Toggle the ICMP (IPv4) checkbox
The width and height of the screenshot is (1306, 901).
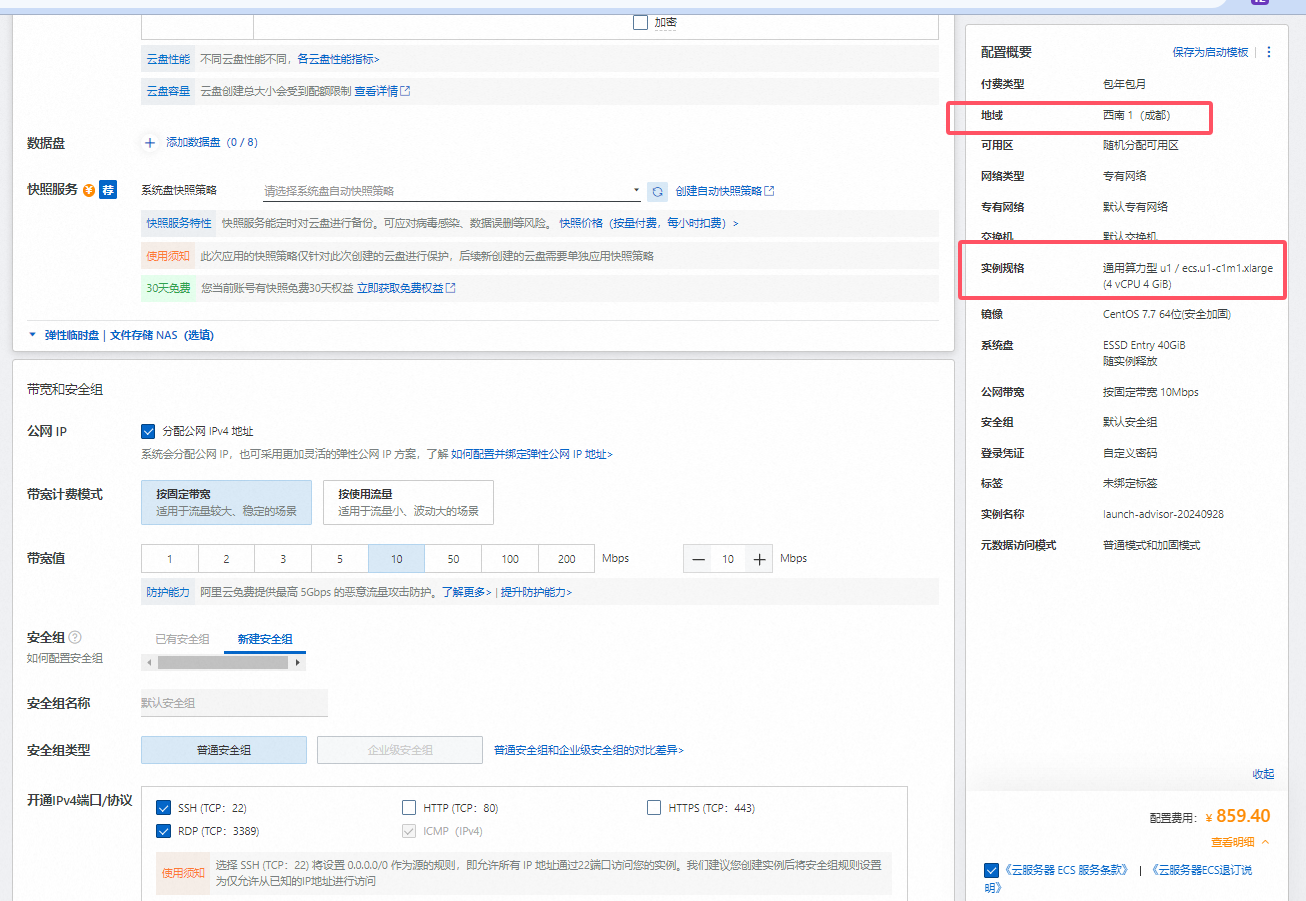pyautogui.click(x=409, y=831)
